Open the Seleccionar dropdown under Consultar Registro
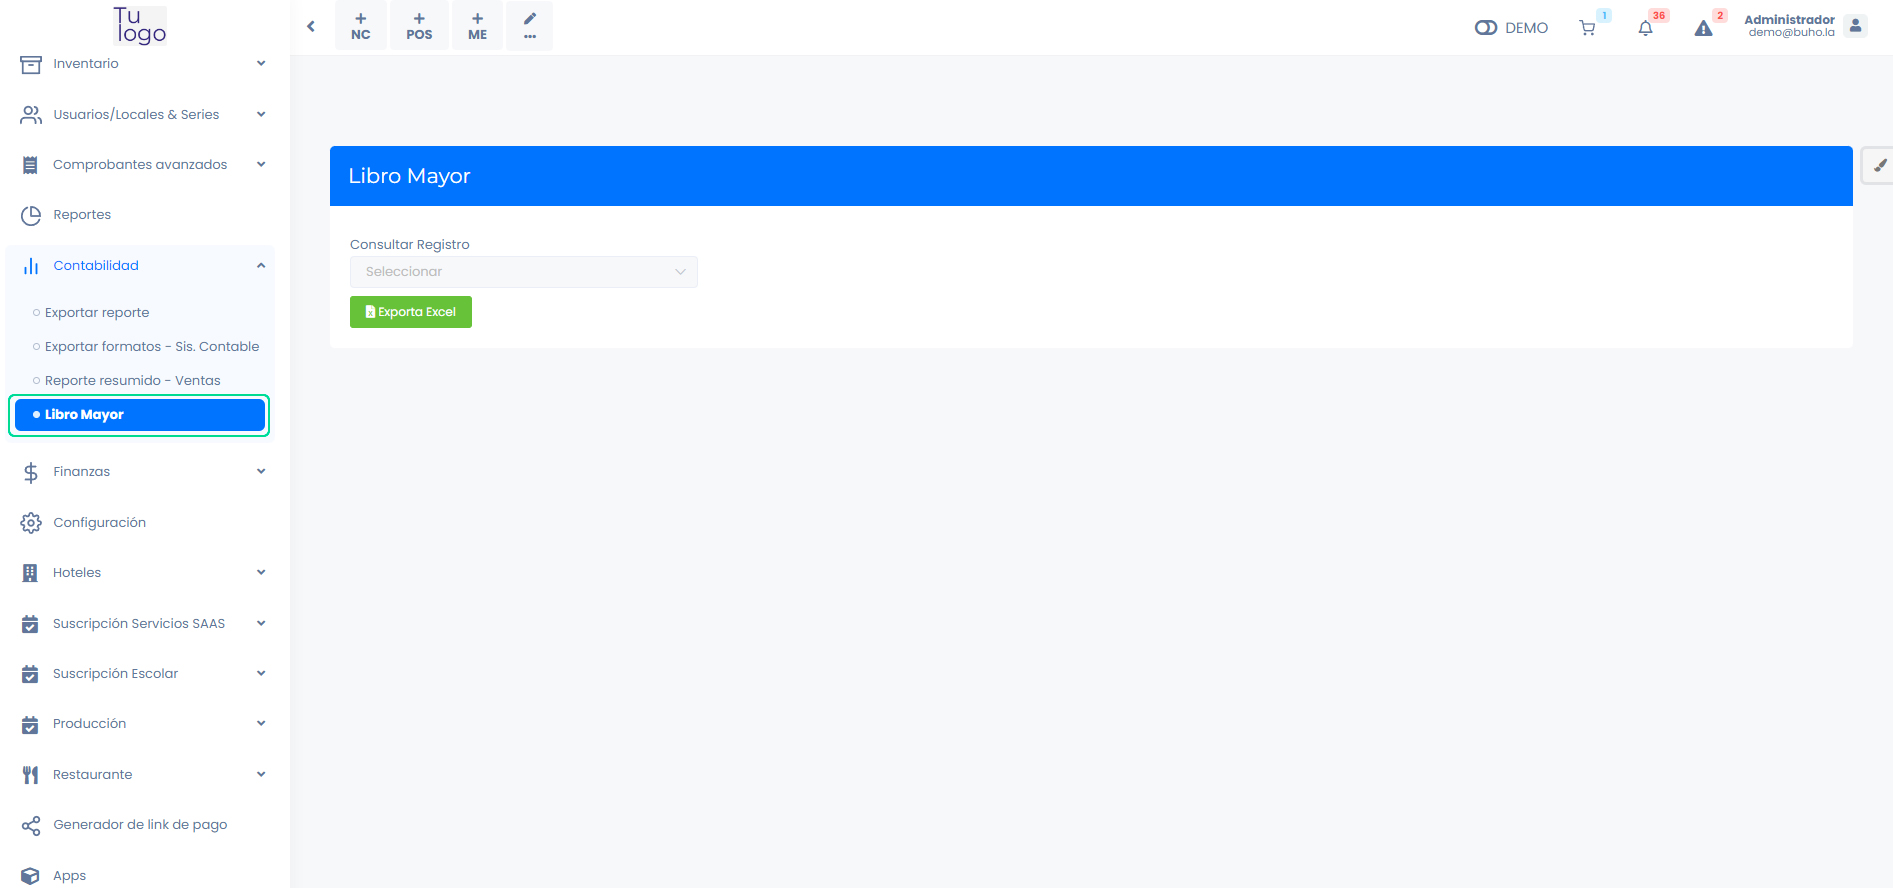This screenshot has width=1893, height=888. pyautogui.click(x=523, y=271)
